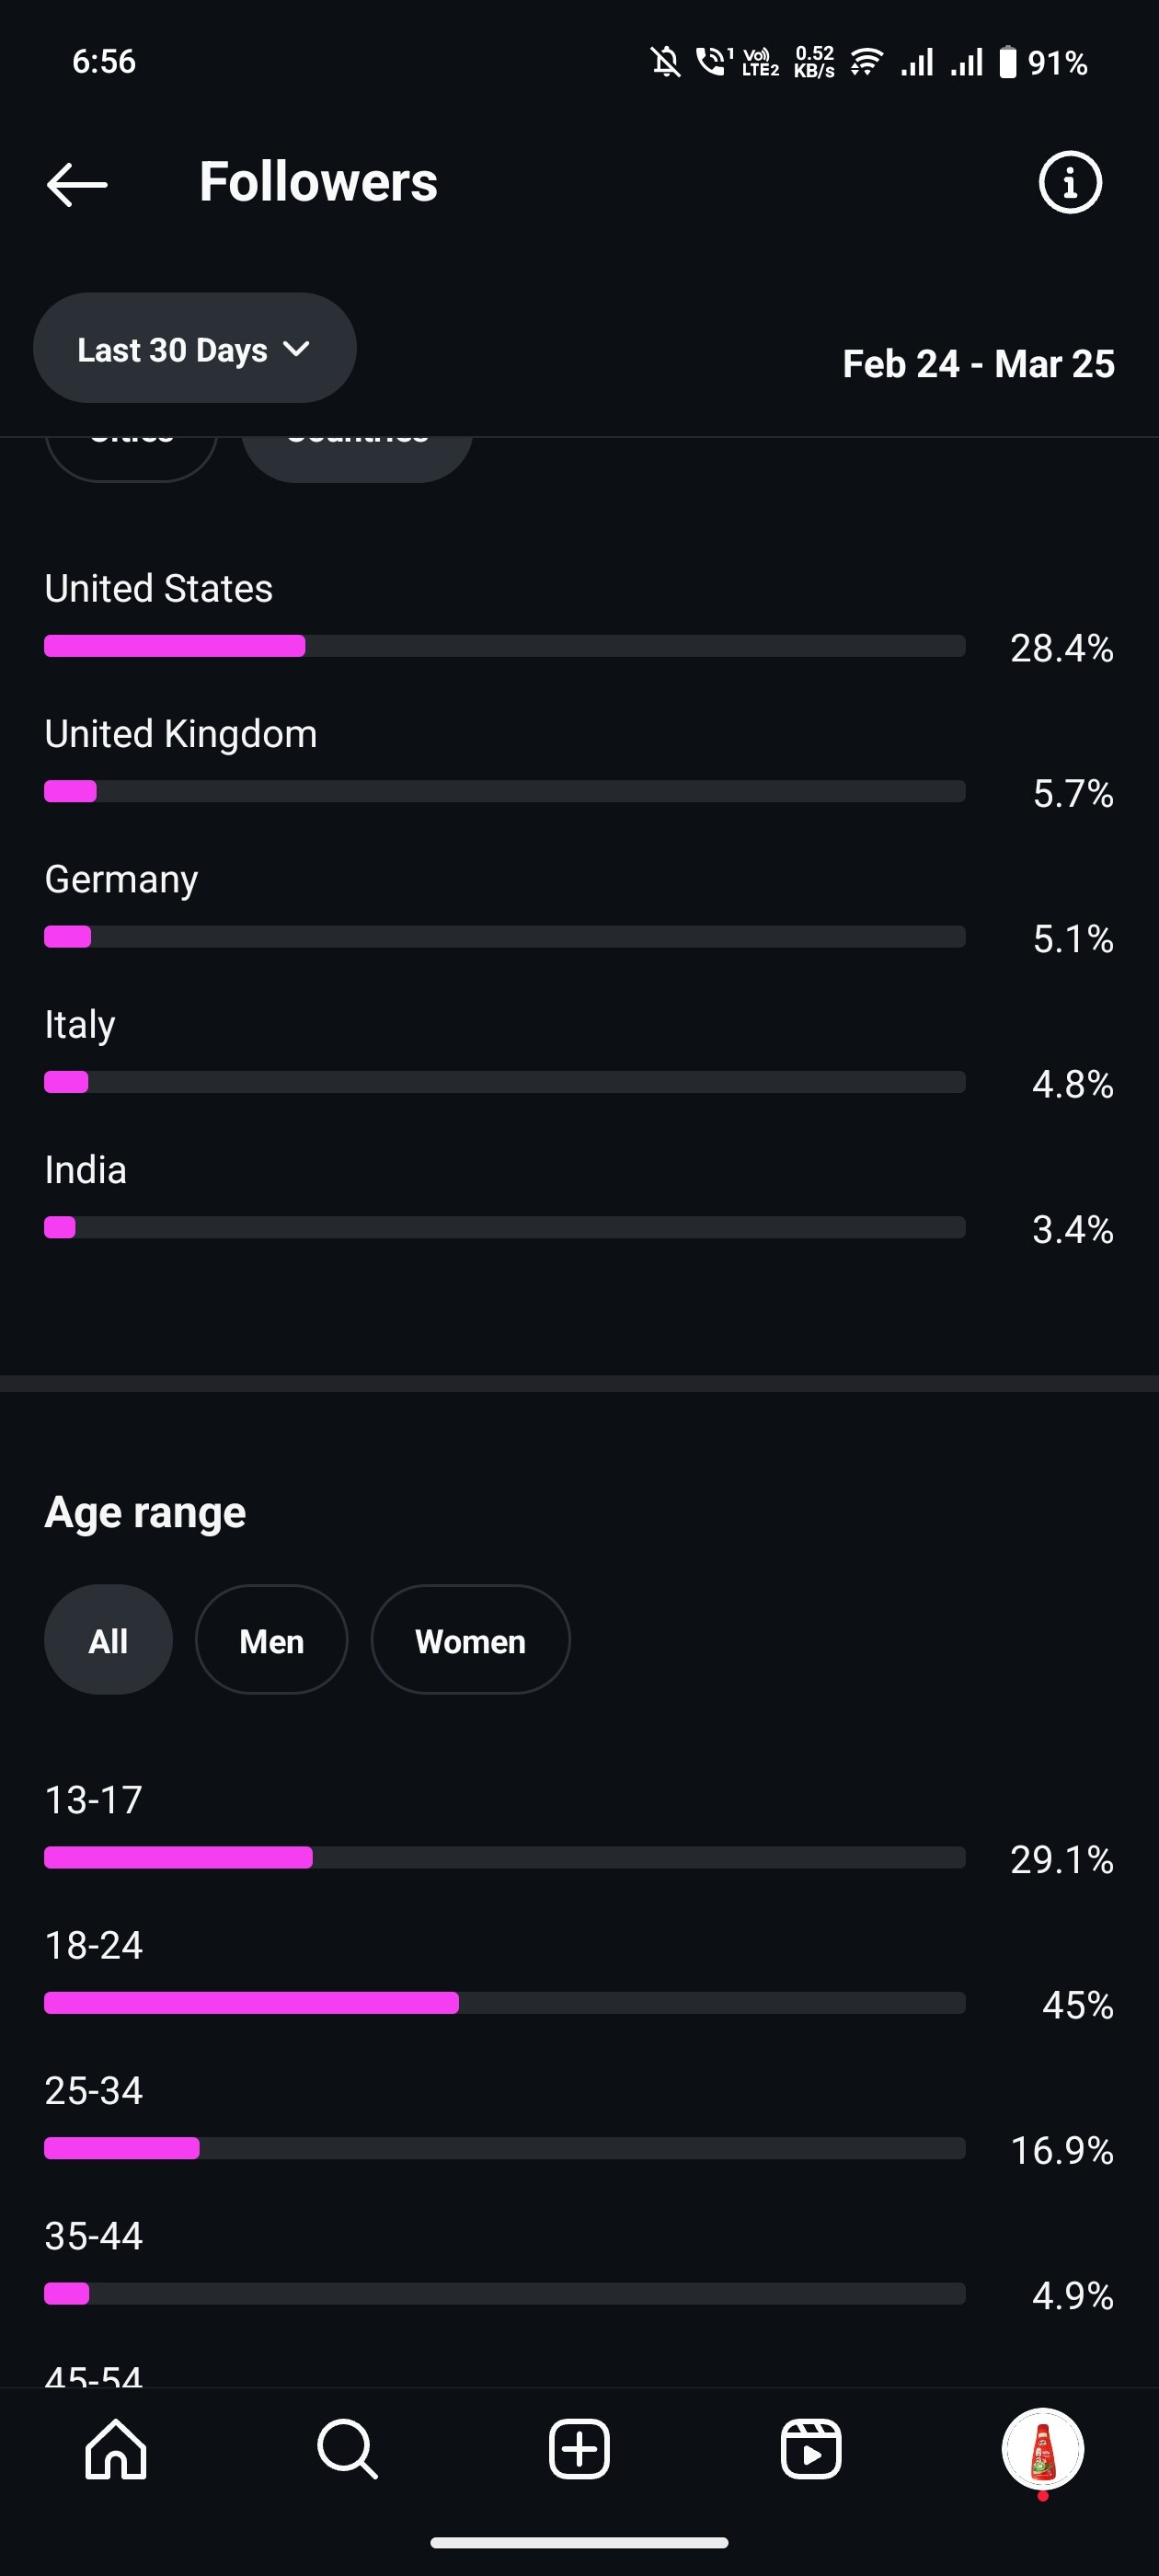The width and height of the screenshot is (1159, 2576).
Task: Expand the Last 30 Days dropdown
Action: (195, 348)
